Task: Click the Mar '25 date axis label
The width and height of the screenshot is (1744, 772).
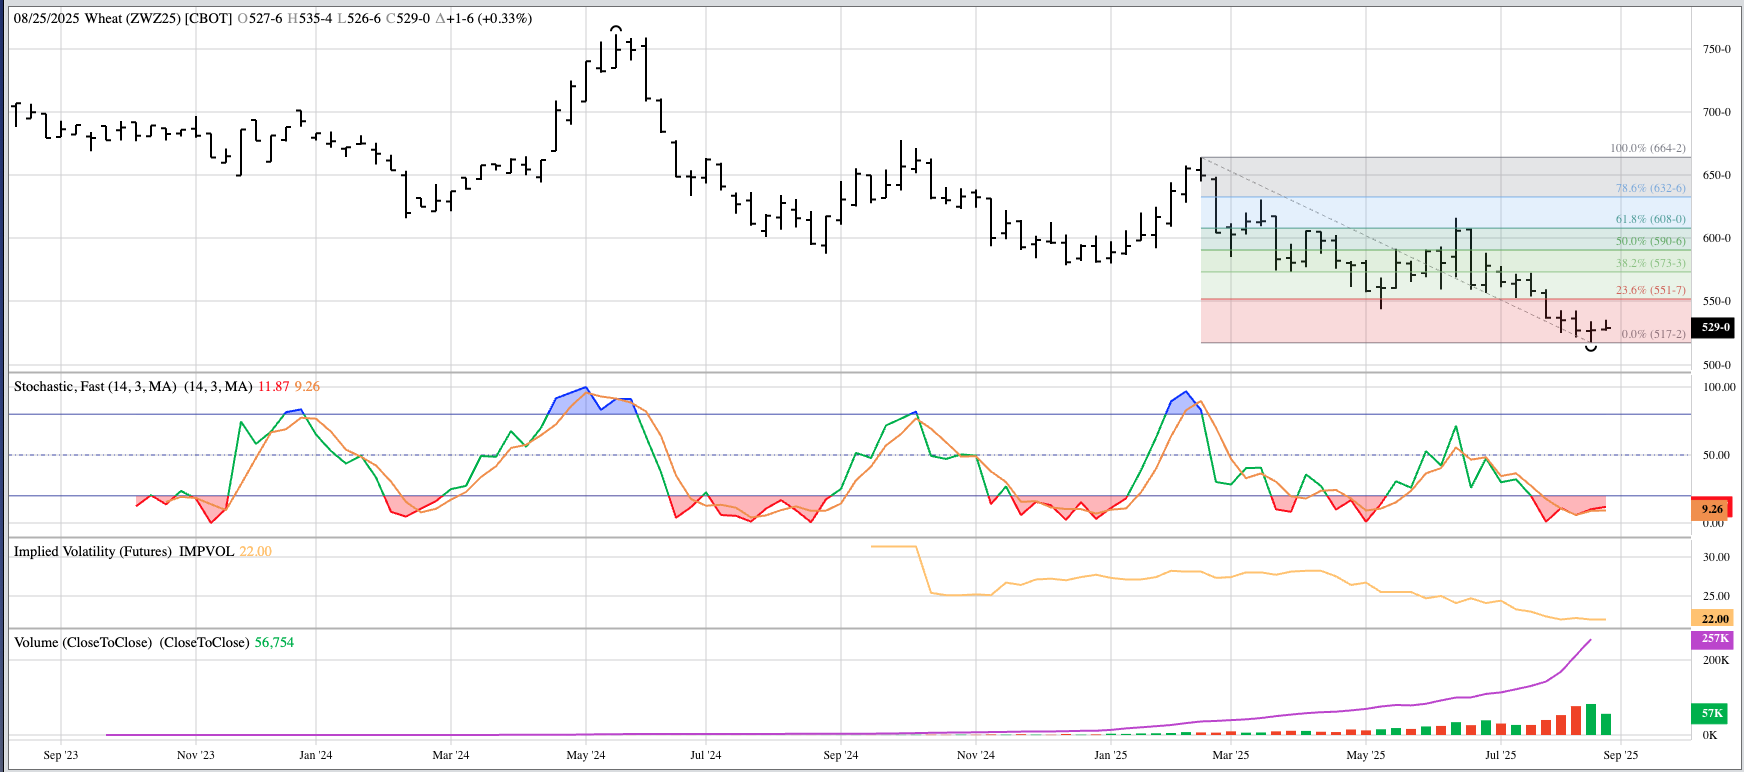Action: tap(1231, 755)
